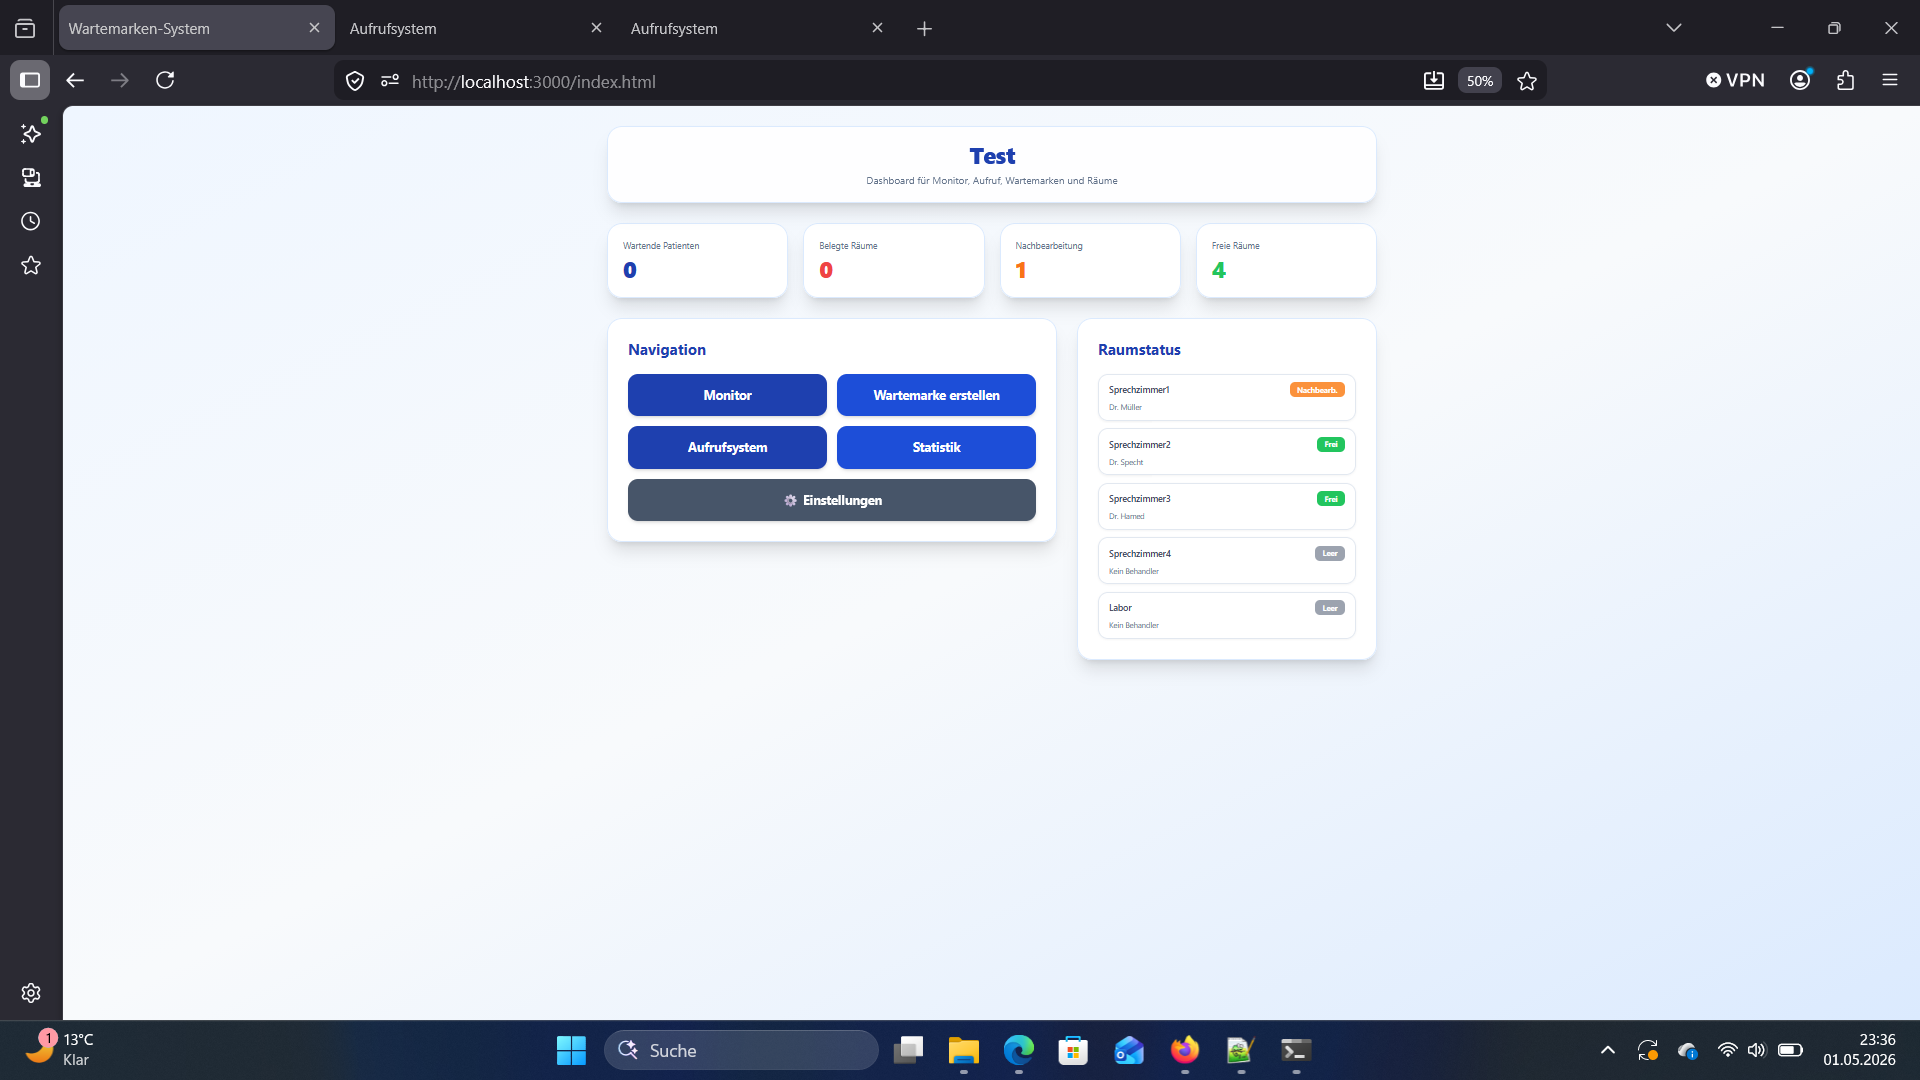Open the tracking protection shield icon

355,81
